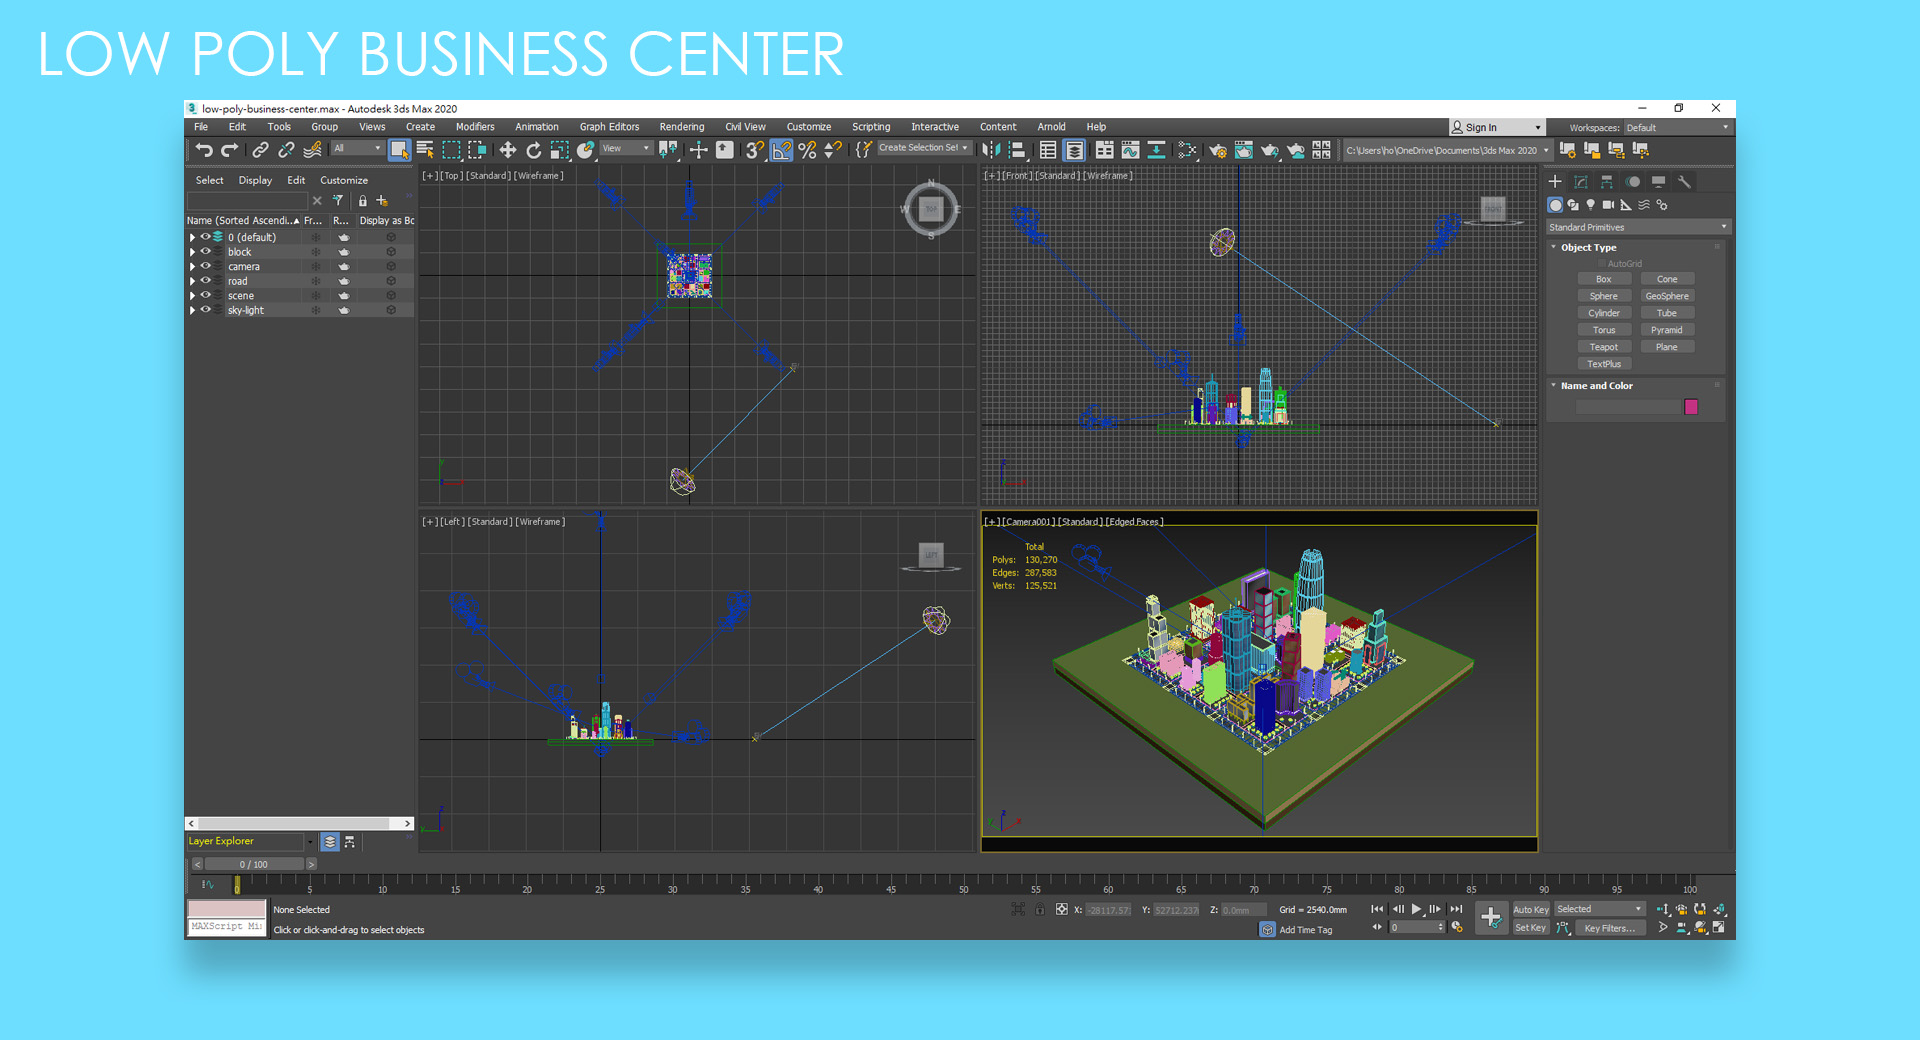1920x1040 pixels.
Task: Expand the block layer tree arrow
Action: (192, 252)
